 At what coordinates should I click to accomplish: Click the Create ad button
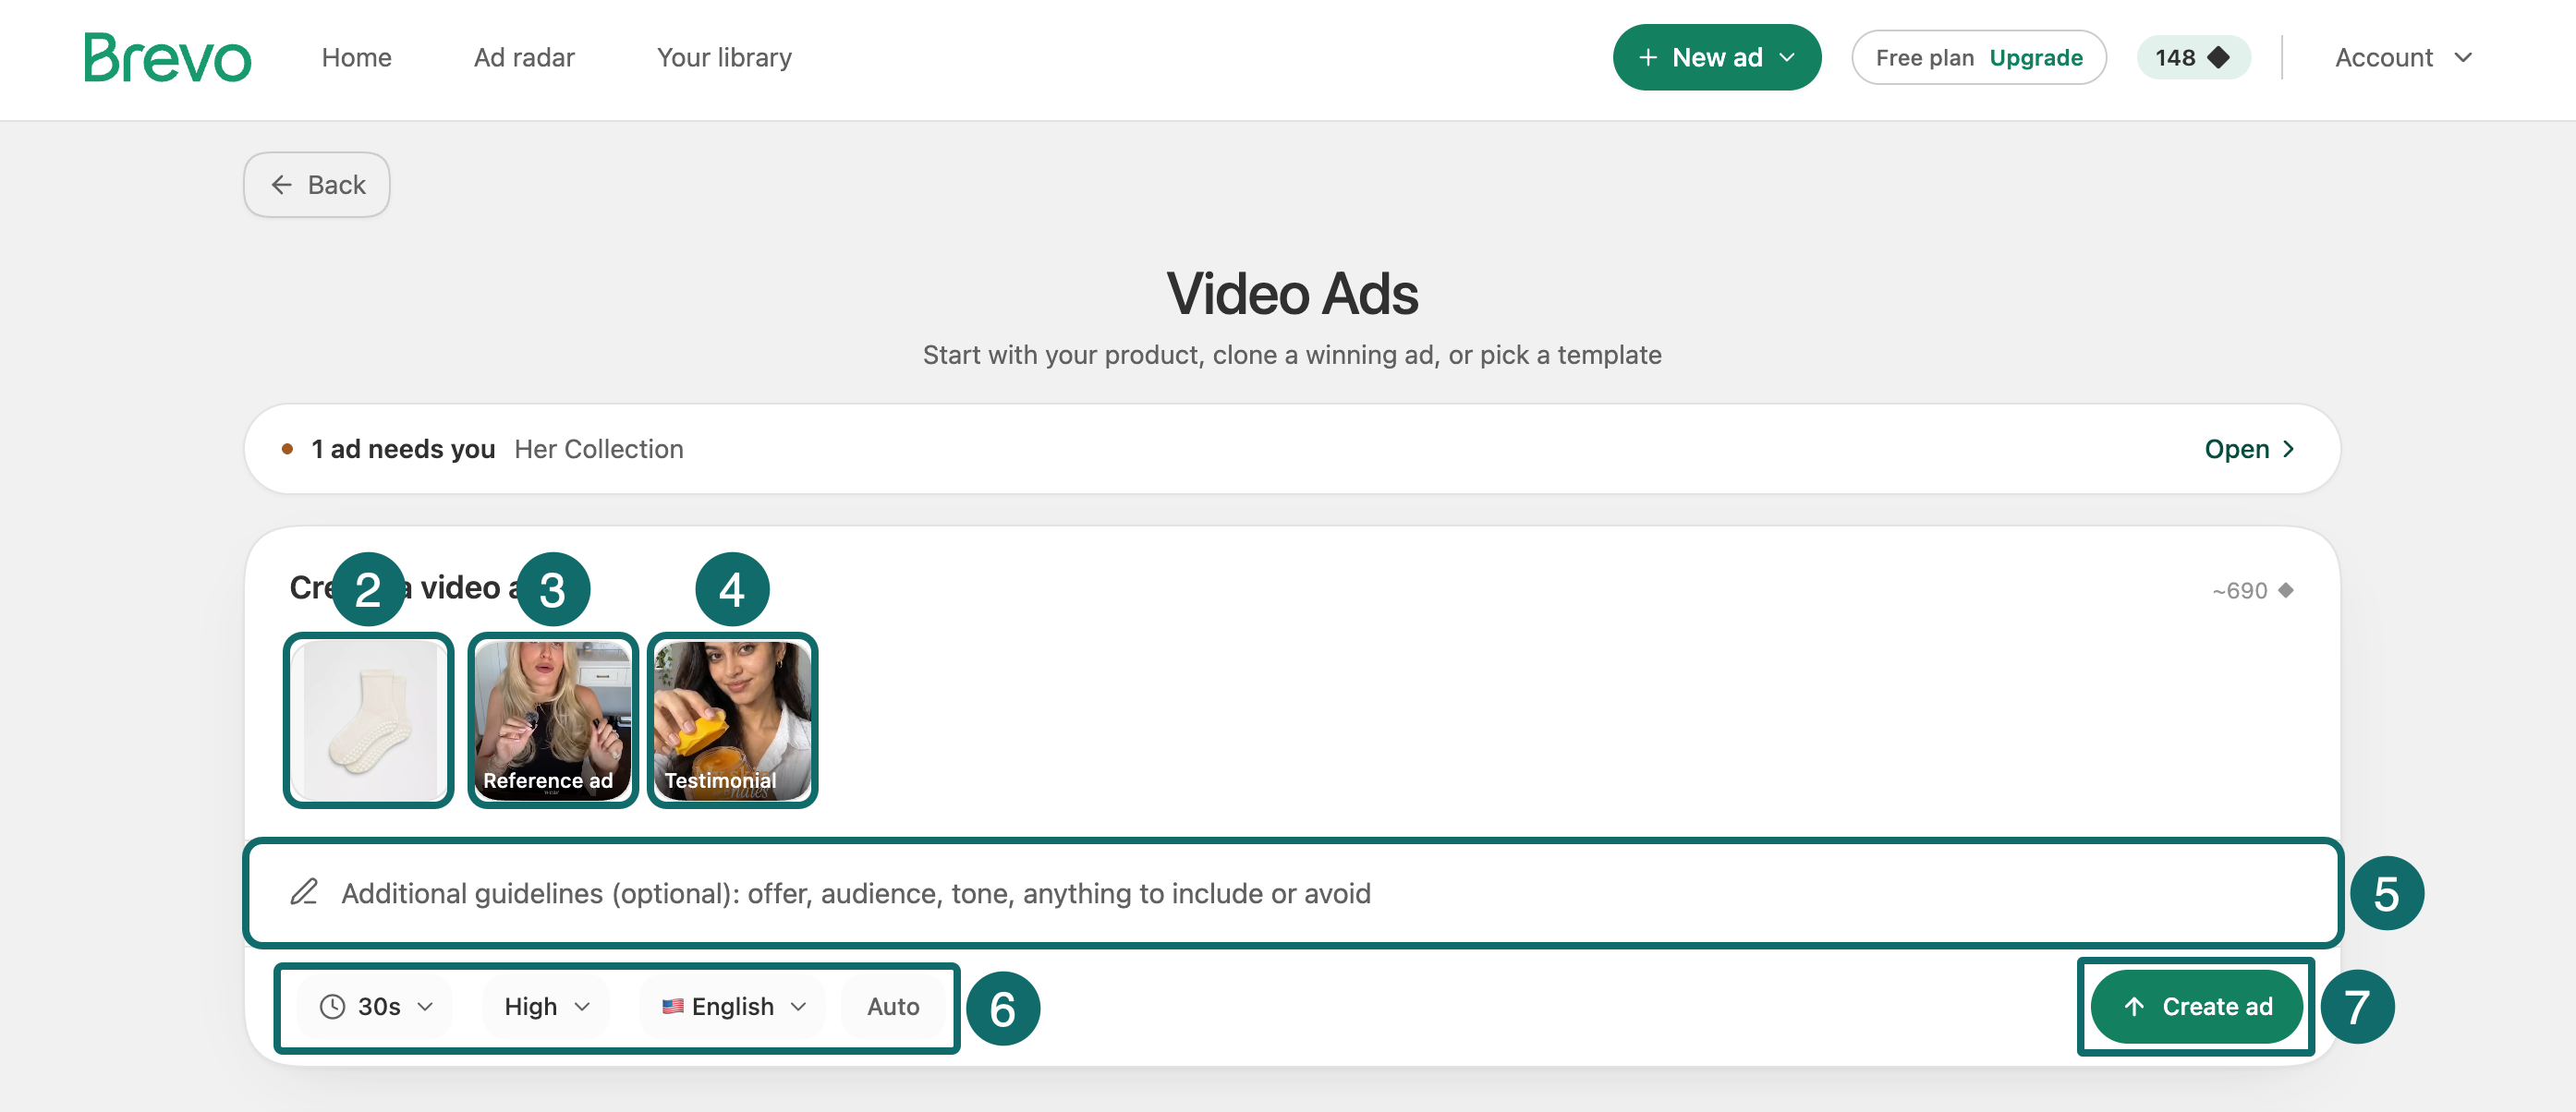[2196, 1006]
